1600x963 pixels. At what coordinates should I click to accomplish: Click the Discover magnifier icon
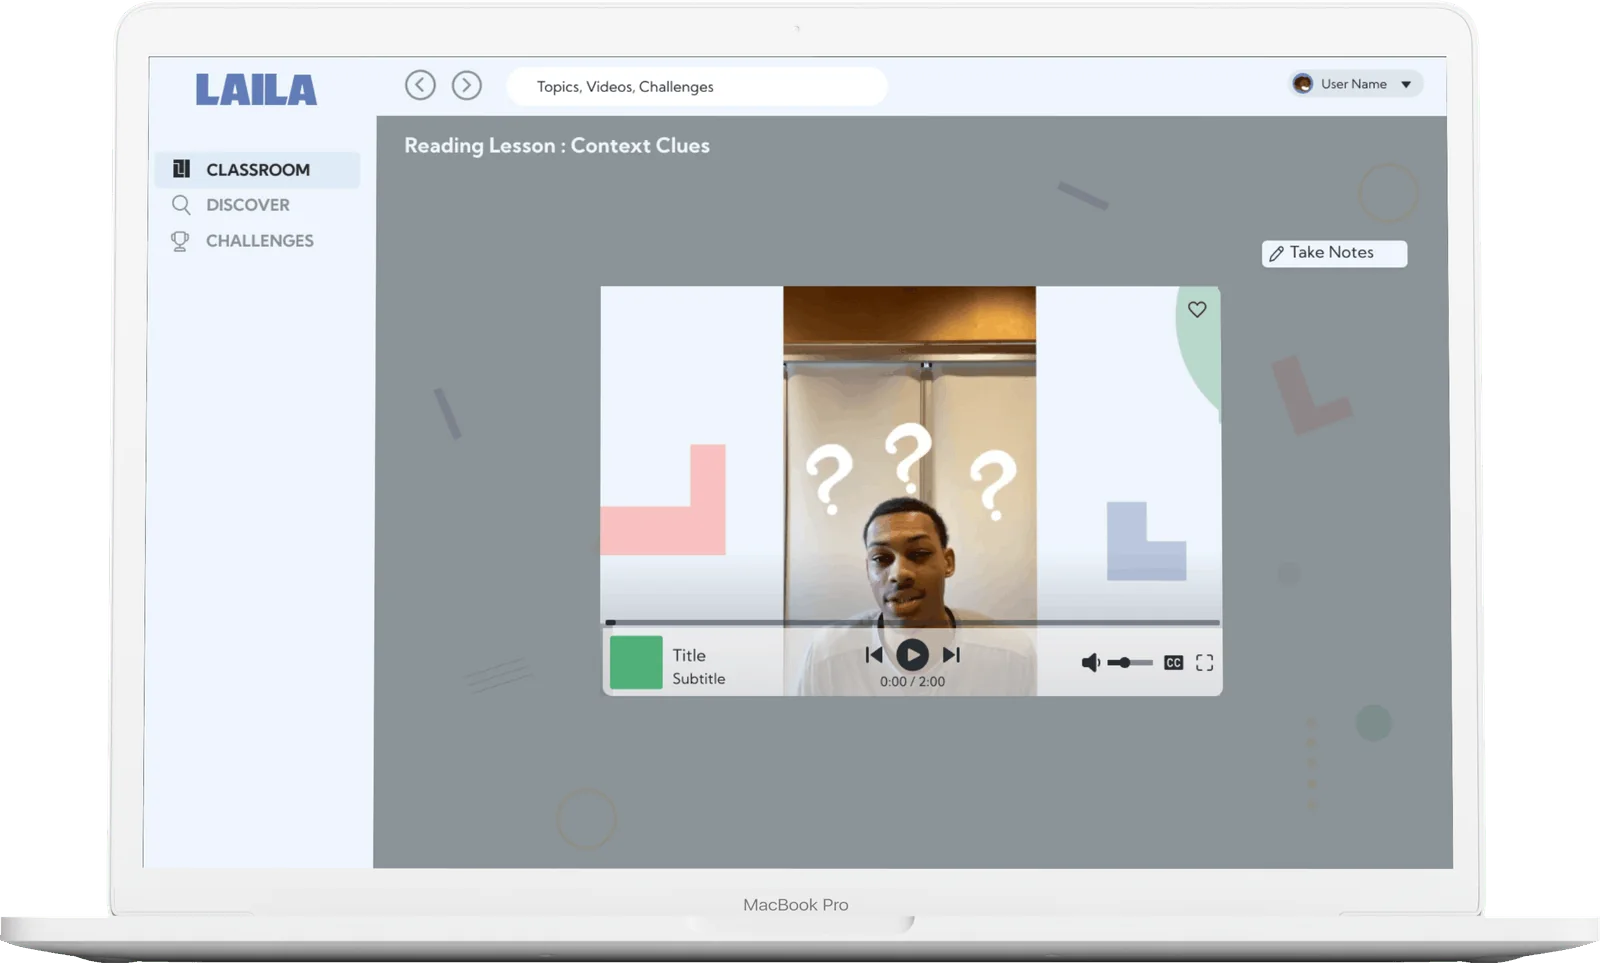(181, 205)
